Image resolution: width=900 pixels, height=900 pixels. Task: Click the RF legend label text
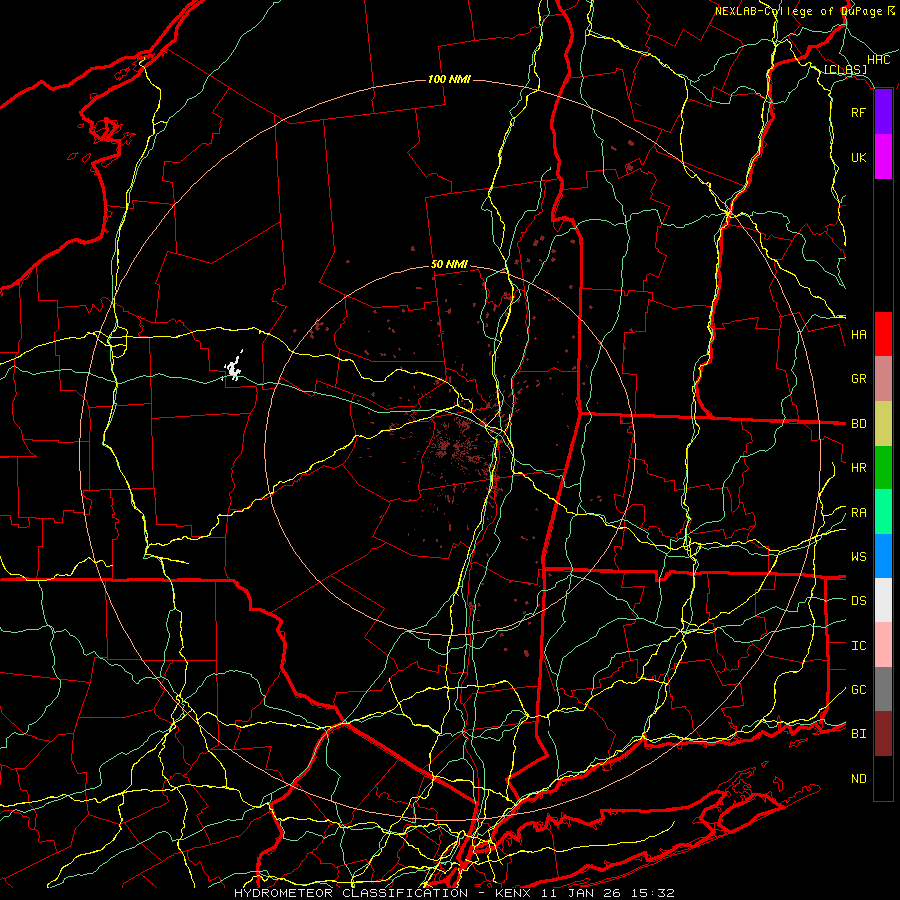coord(859,112)
